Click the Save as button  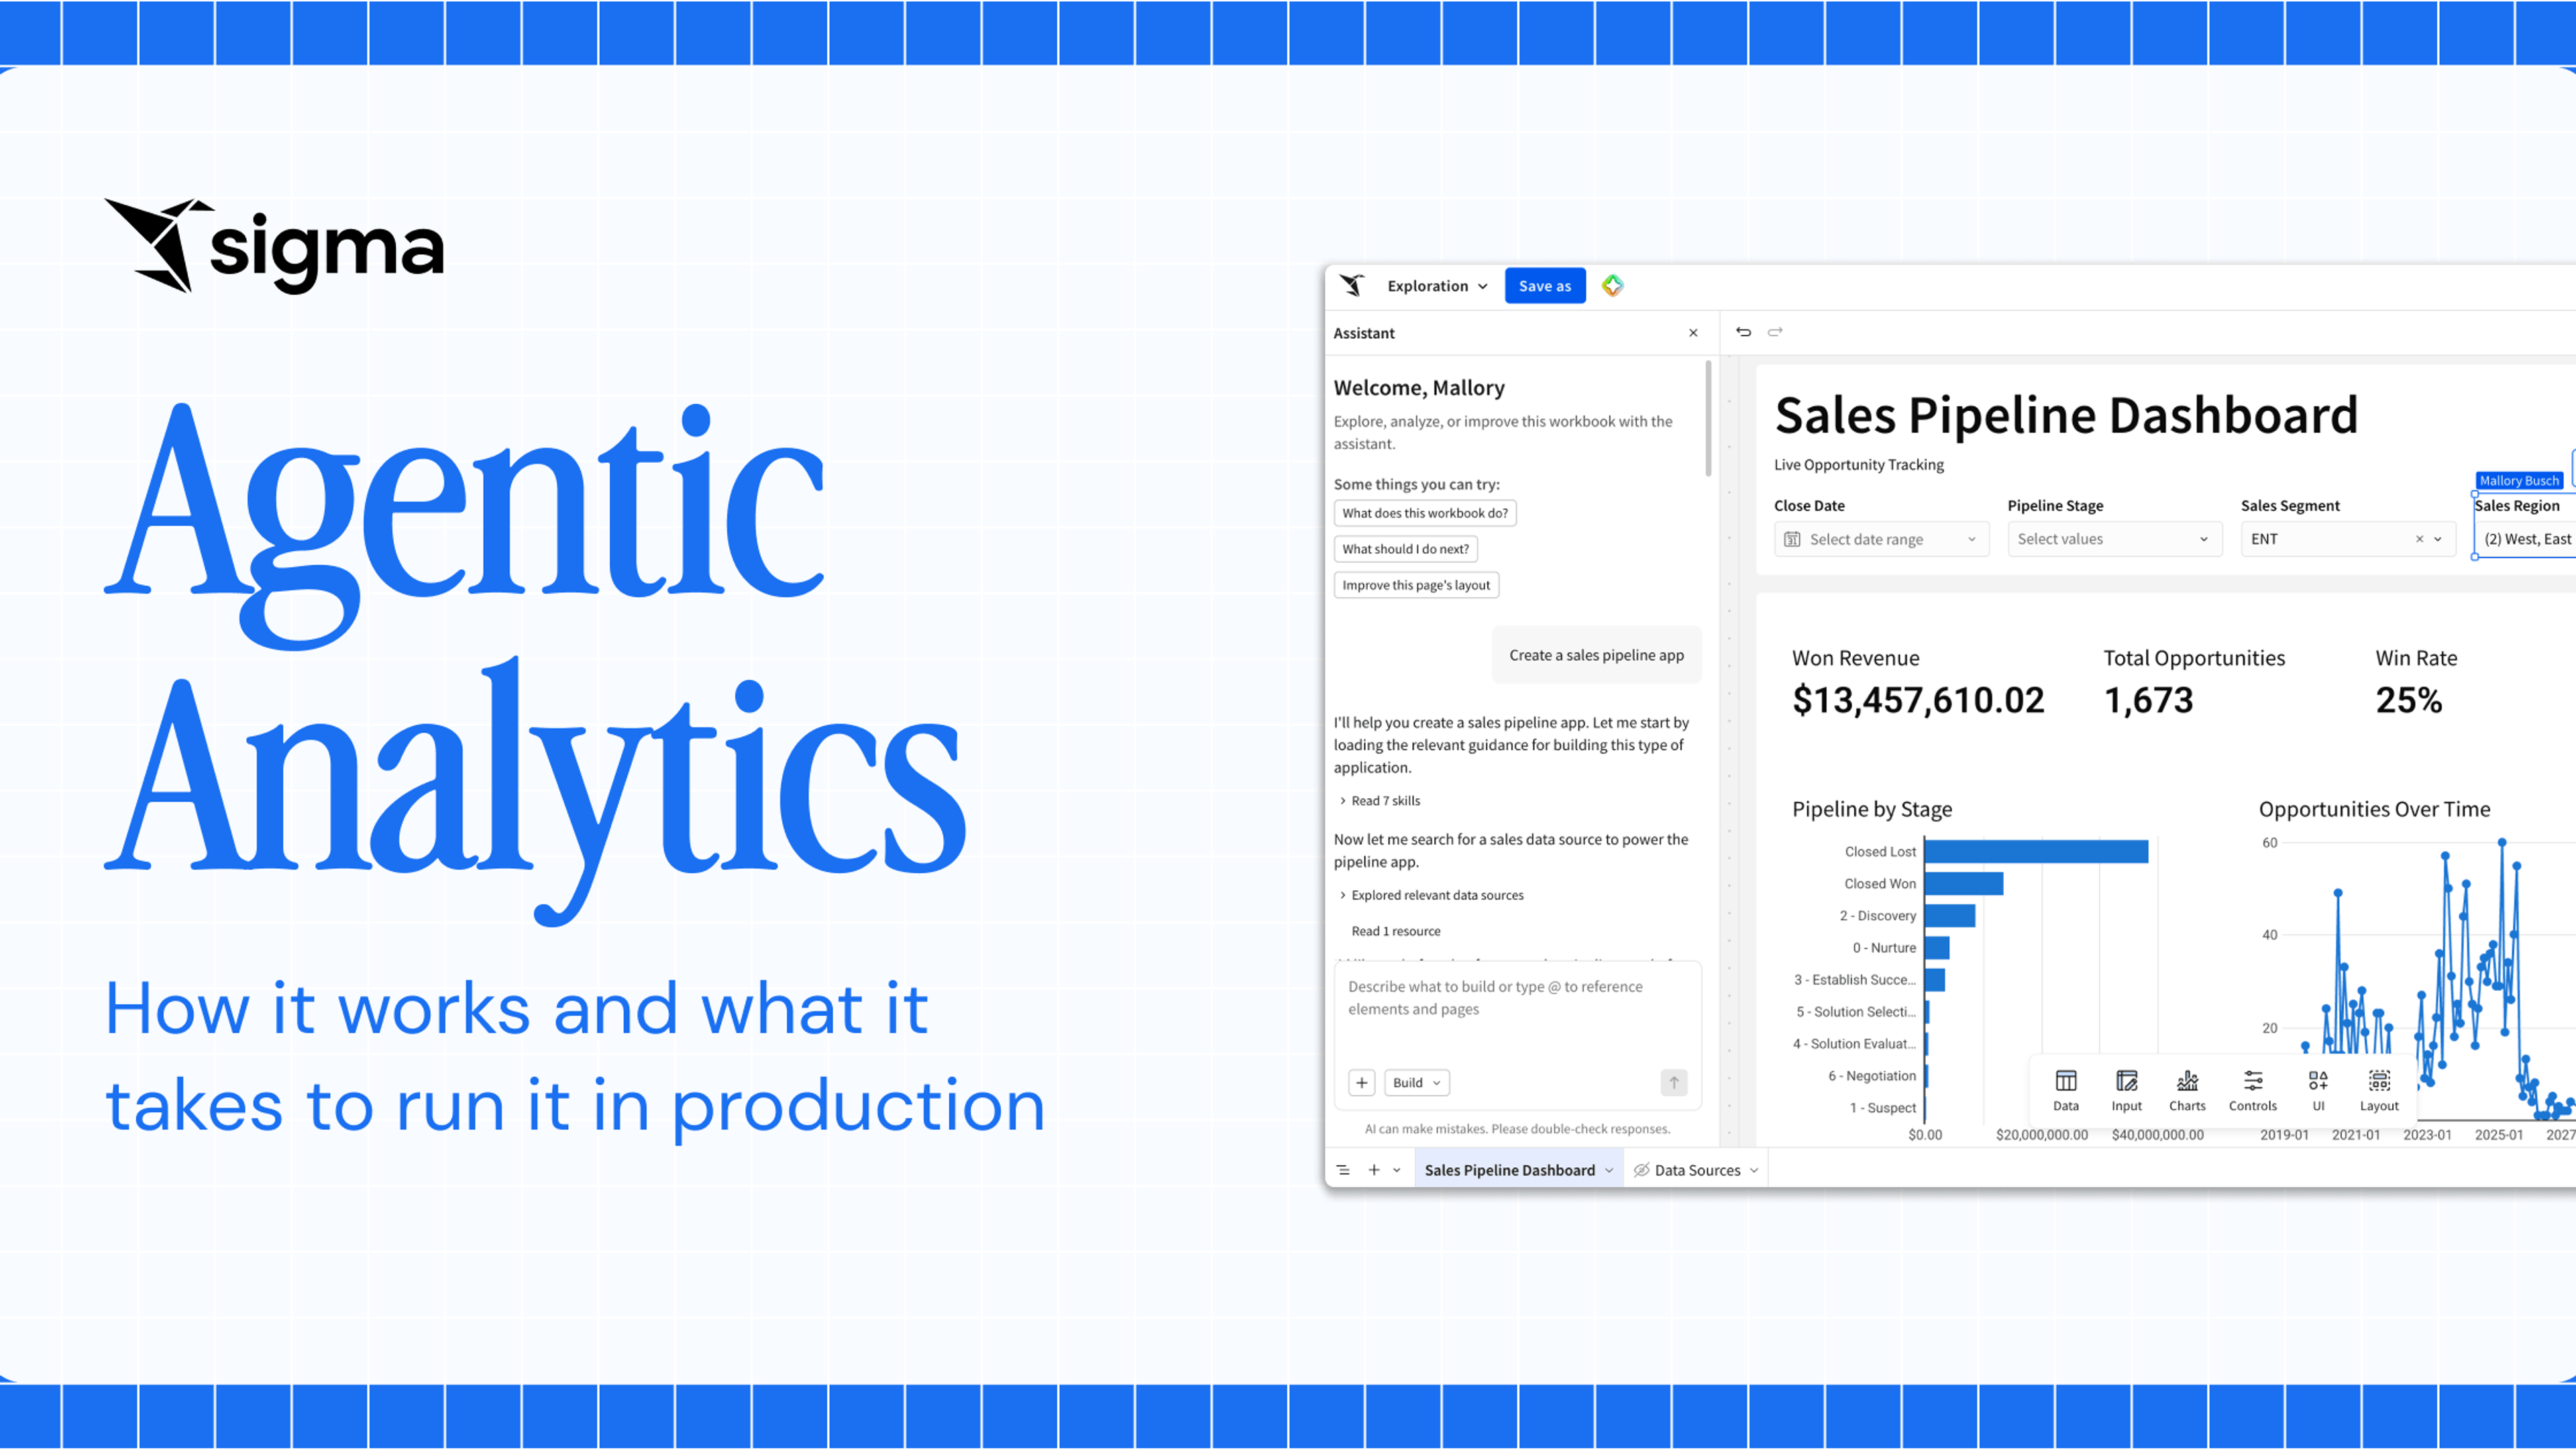[x=1545, y=286]
